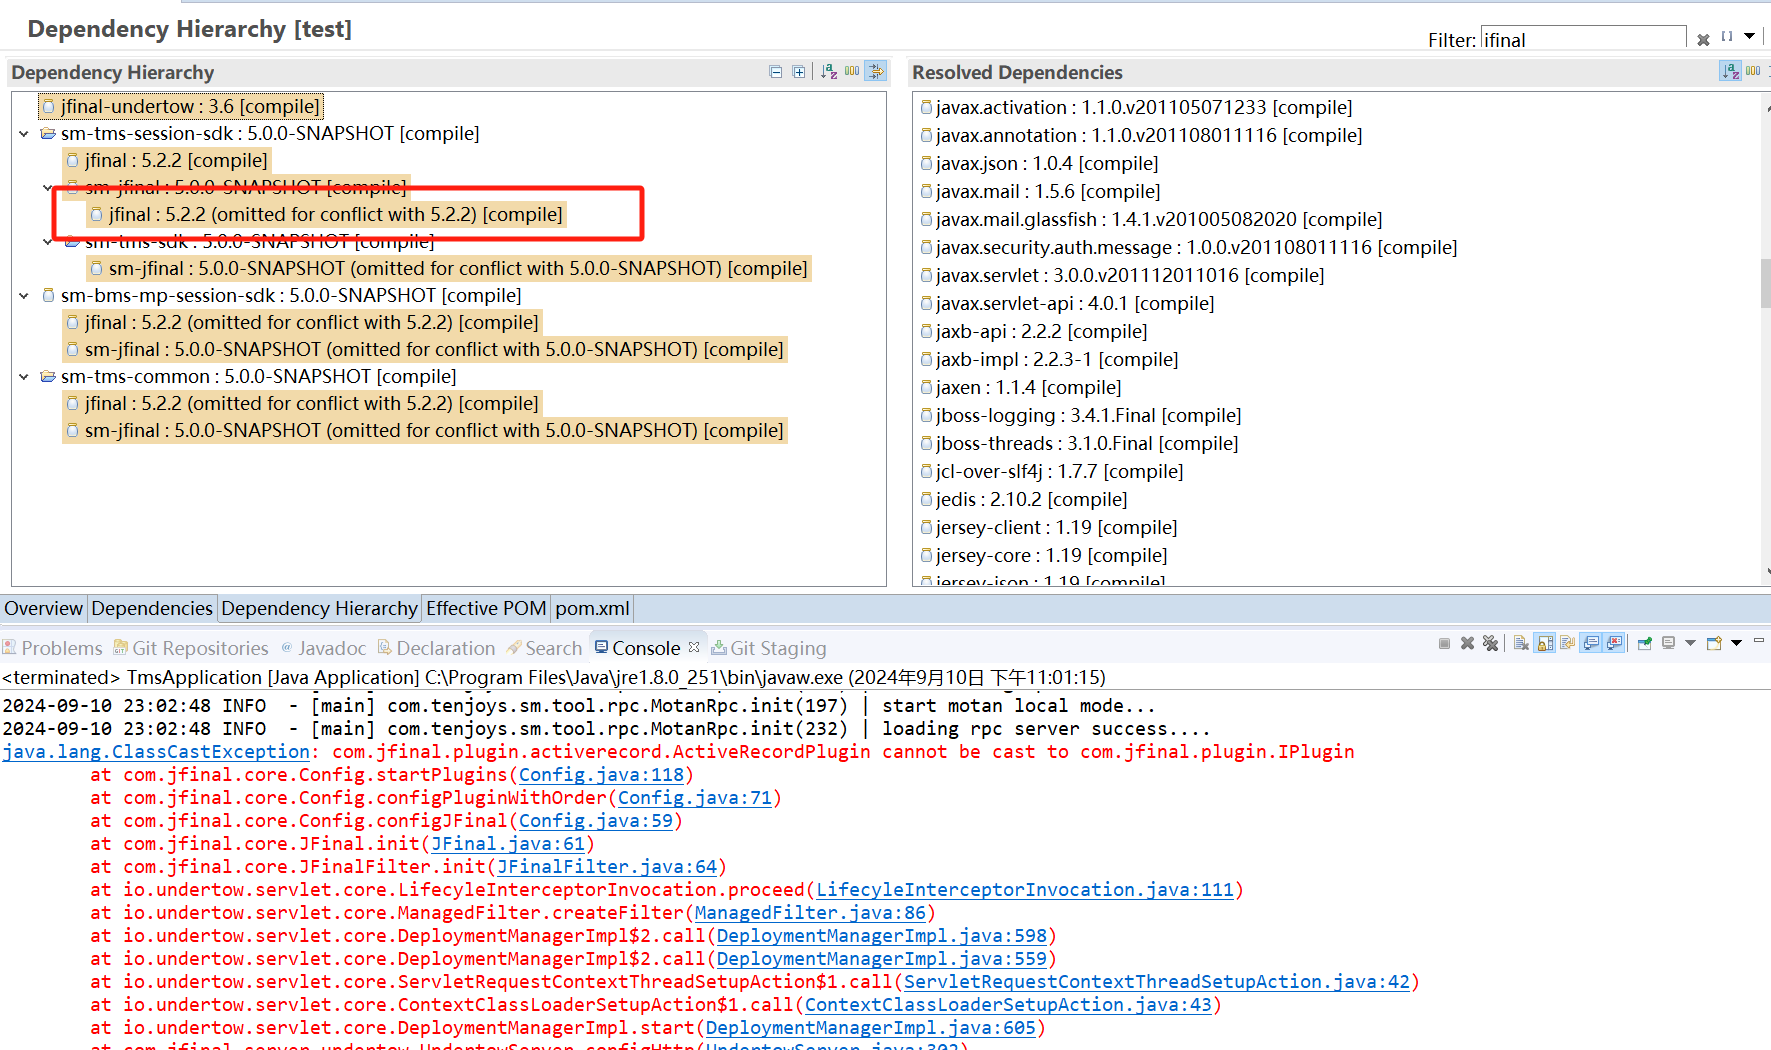The width and height of the screenshot is (1771, 1050).
Task: Remove all terminated launches in Console
Action: (x=1490, y=643)
